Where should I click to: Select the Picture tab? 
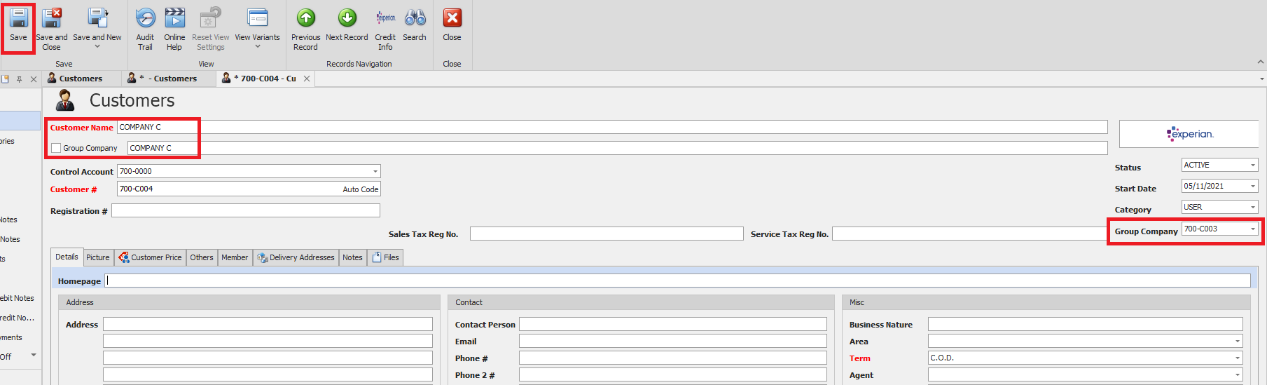point(98,257)
